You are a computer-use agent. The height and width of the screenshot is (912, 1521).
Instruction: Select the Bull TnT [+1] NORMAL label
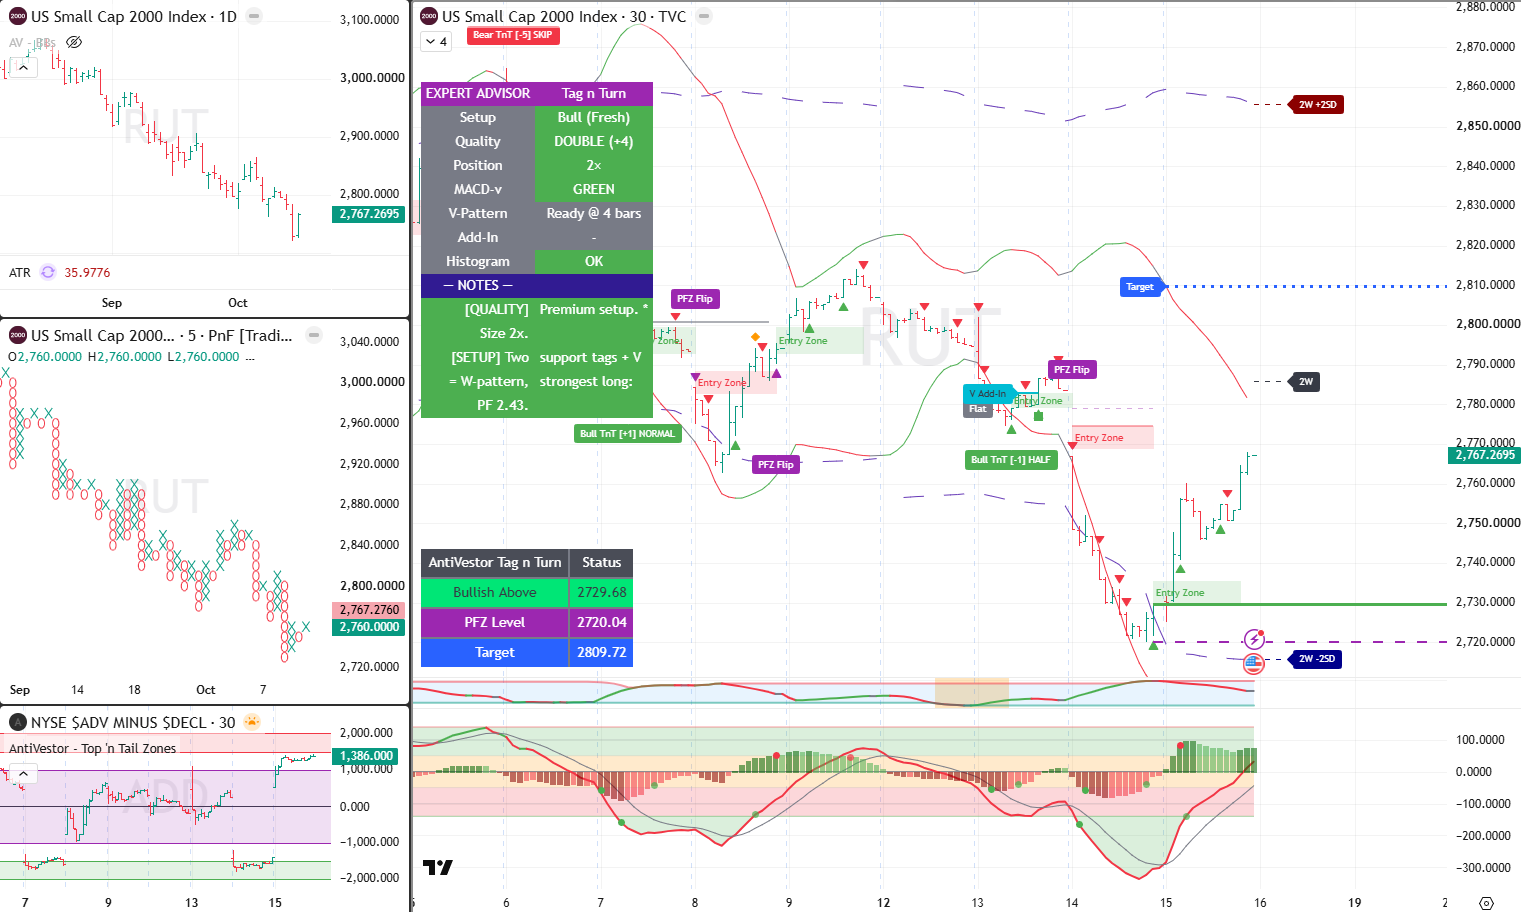point(628,434)
